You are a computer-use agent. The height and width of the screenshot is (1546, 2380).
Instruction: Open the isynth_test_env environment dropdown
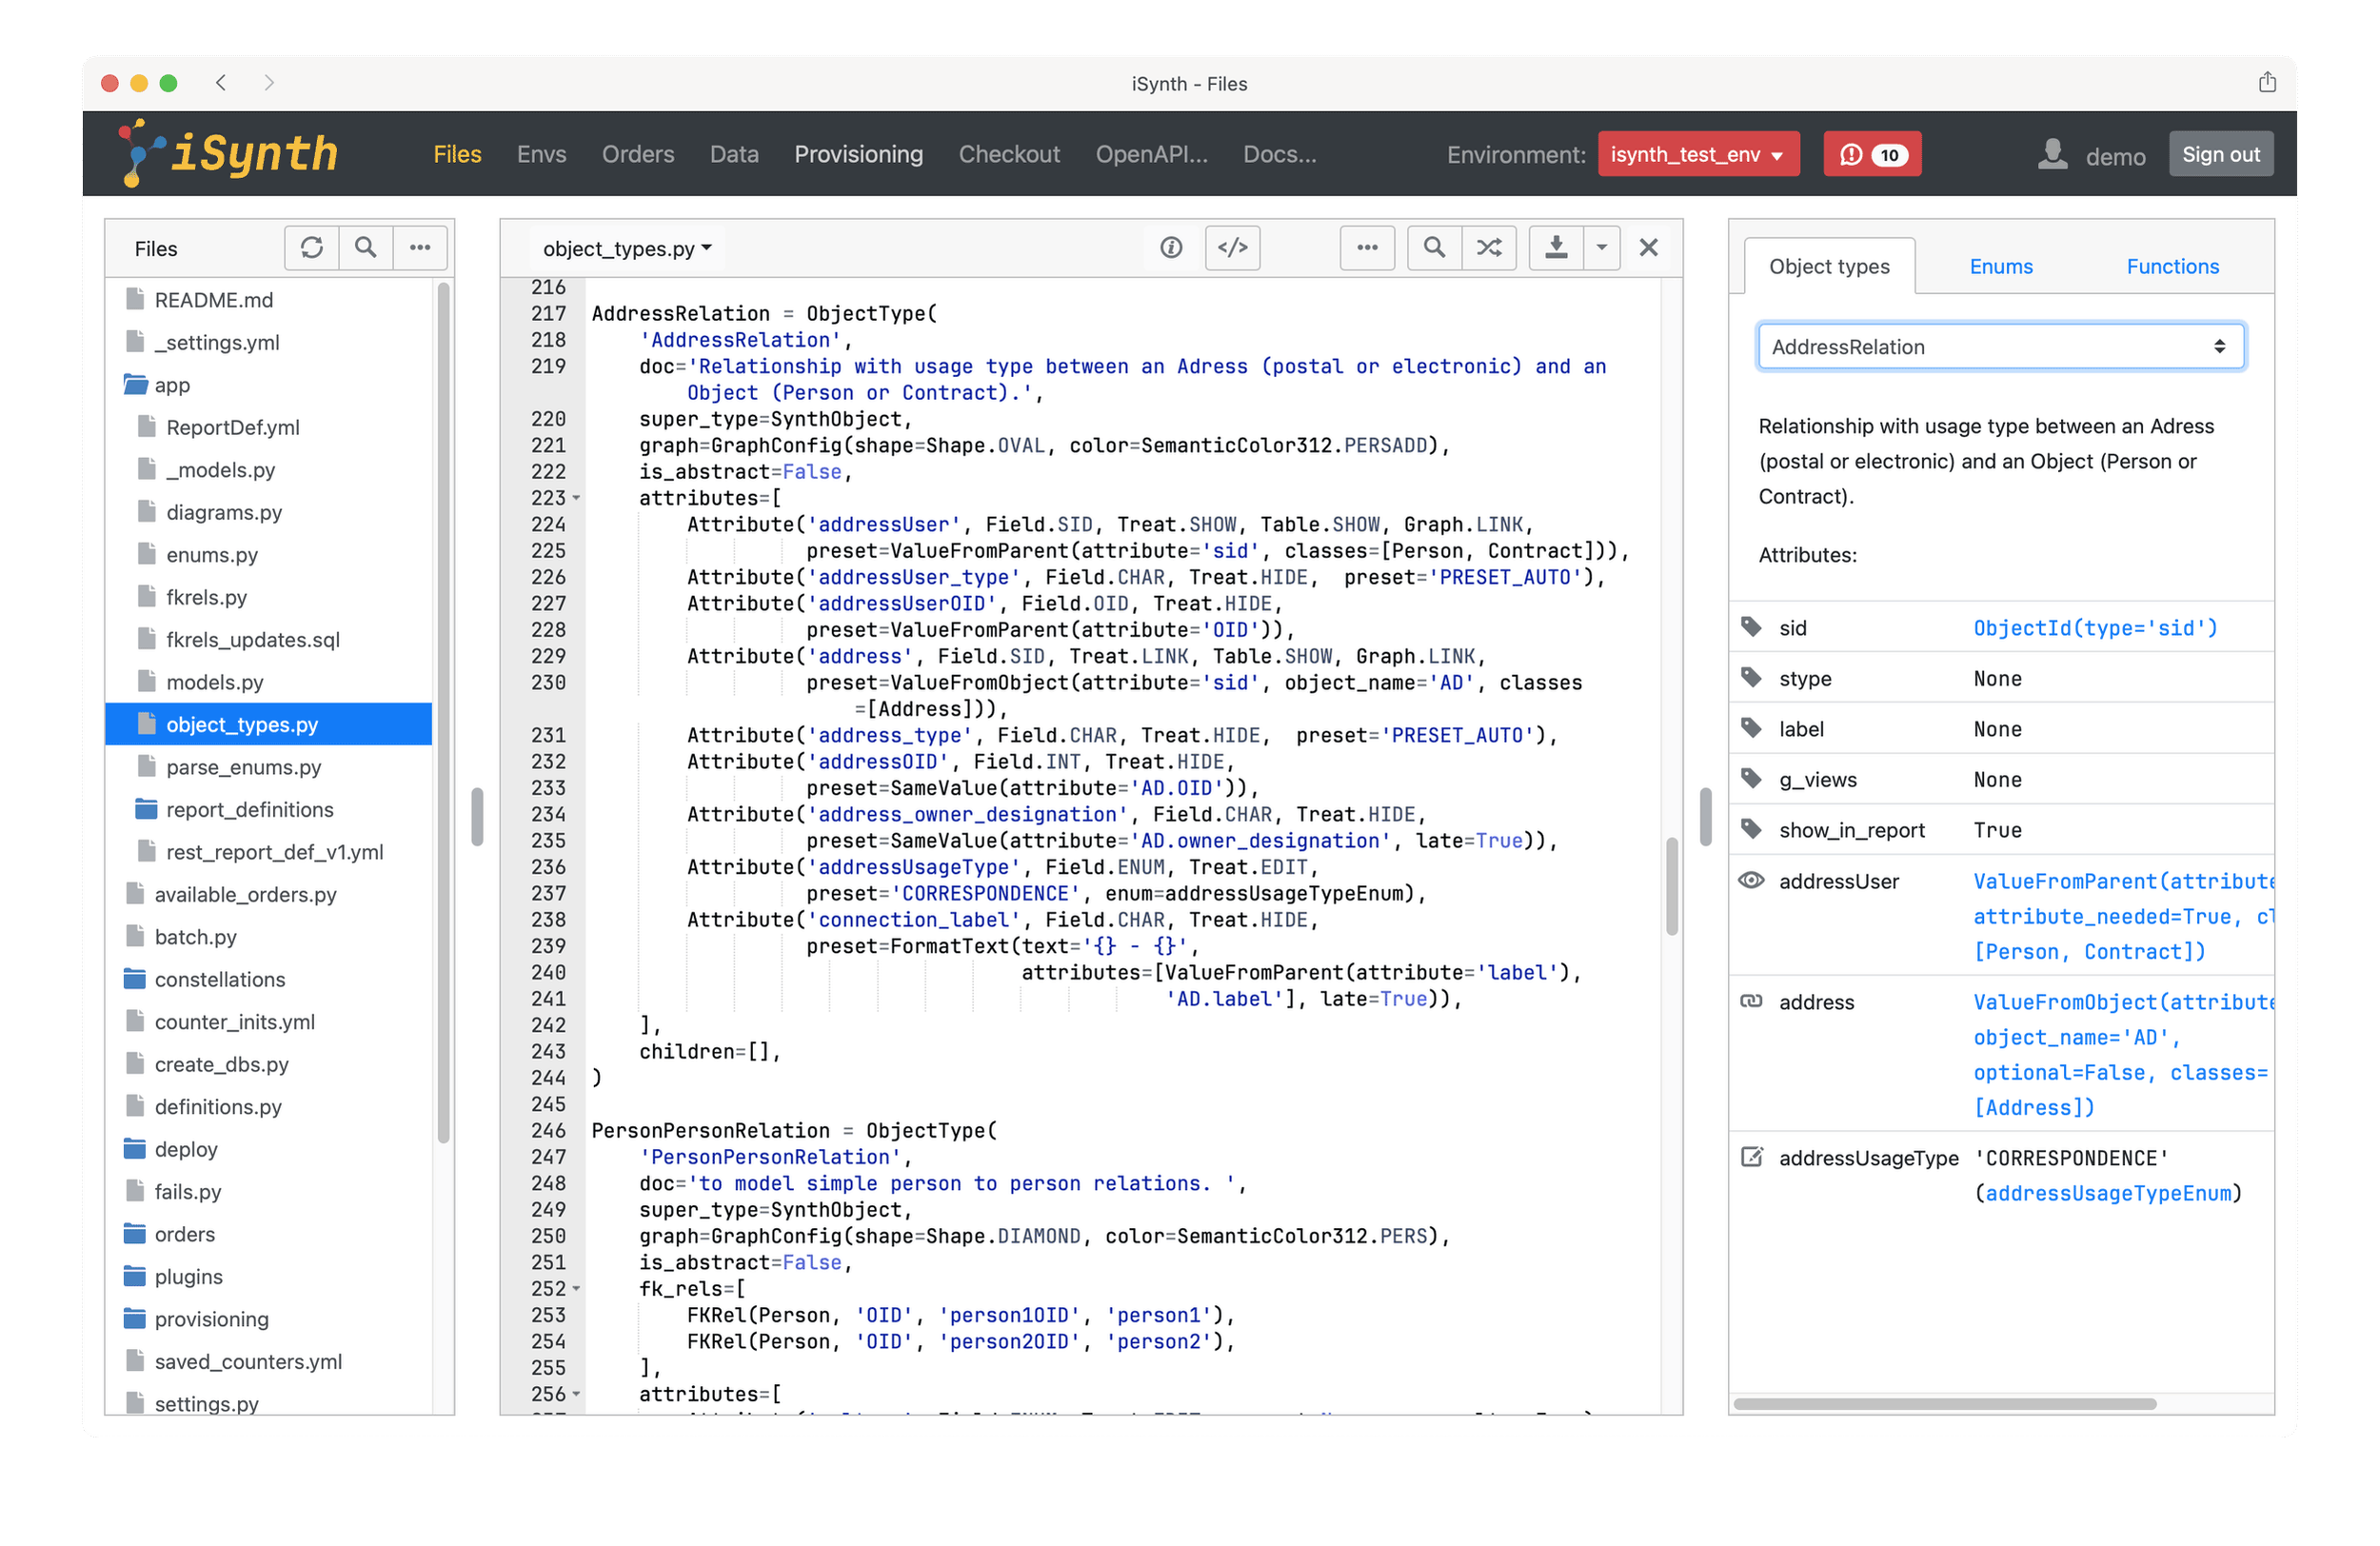tap(1697, 153)
